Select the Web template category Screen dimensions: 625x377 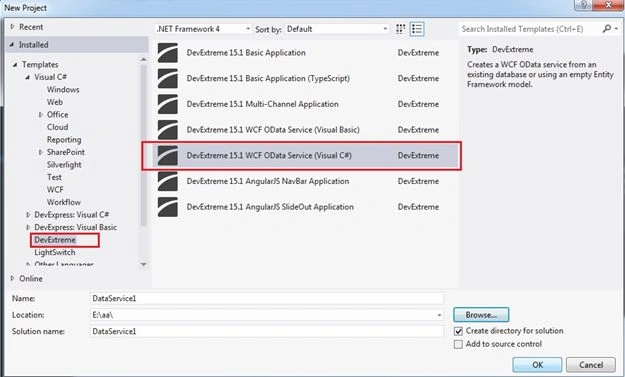55,102
